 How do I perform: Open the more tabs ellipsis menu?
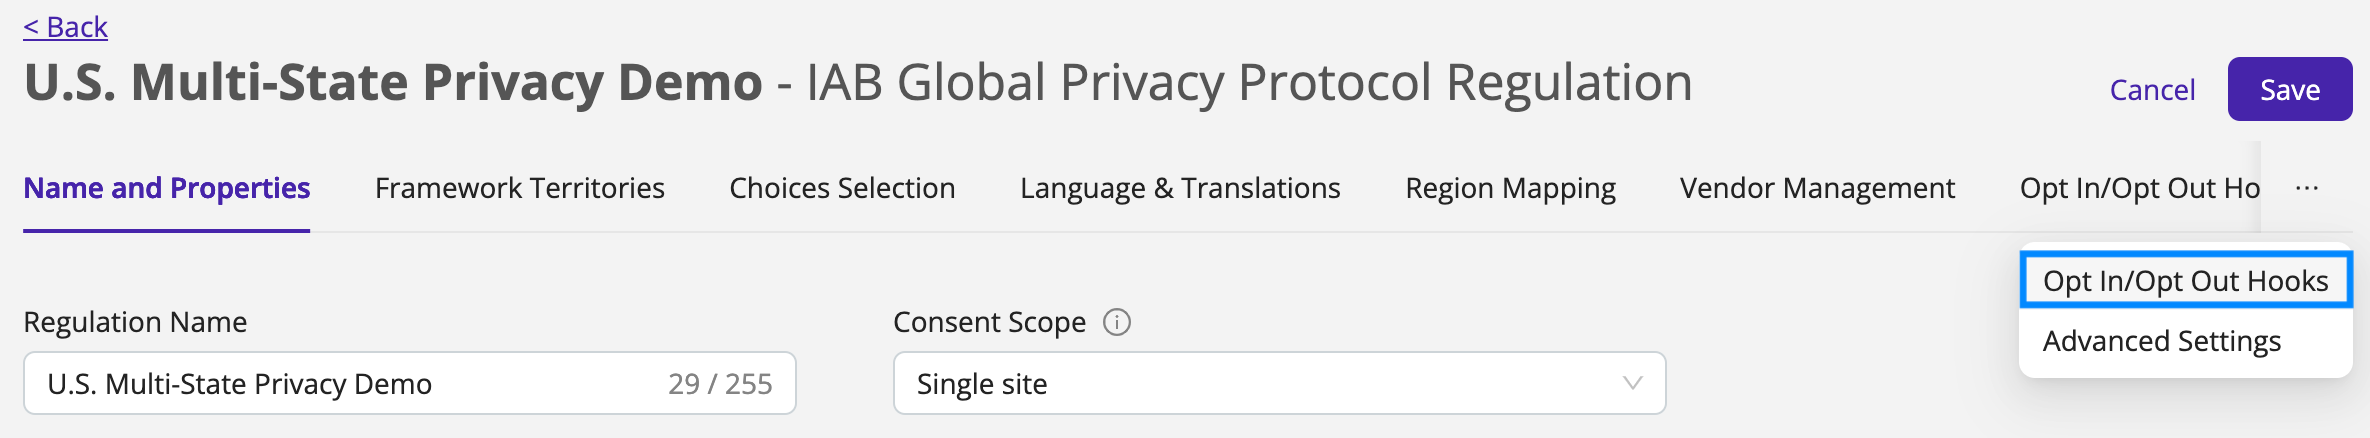2307,188
